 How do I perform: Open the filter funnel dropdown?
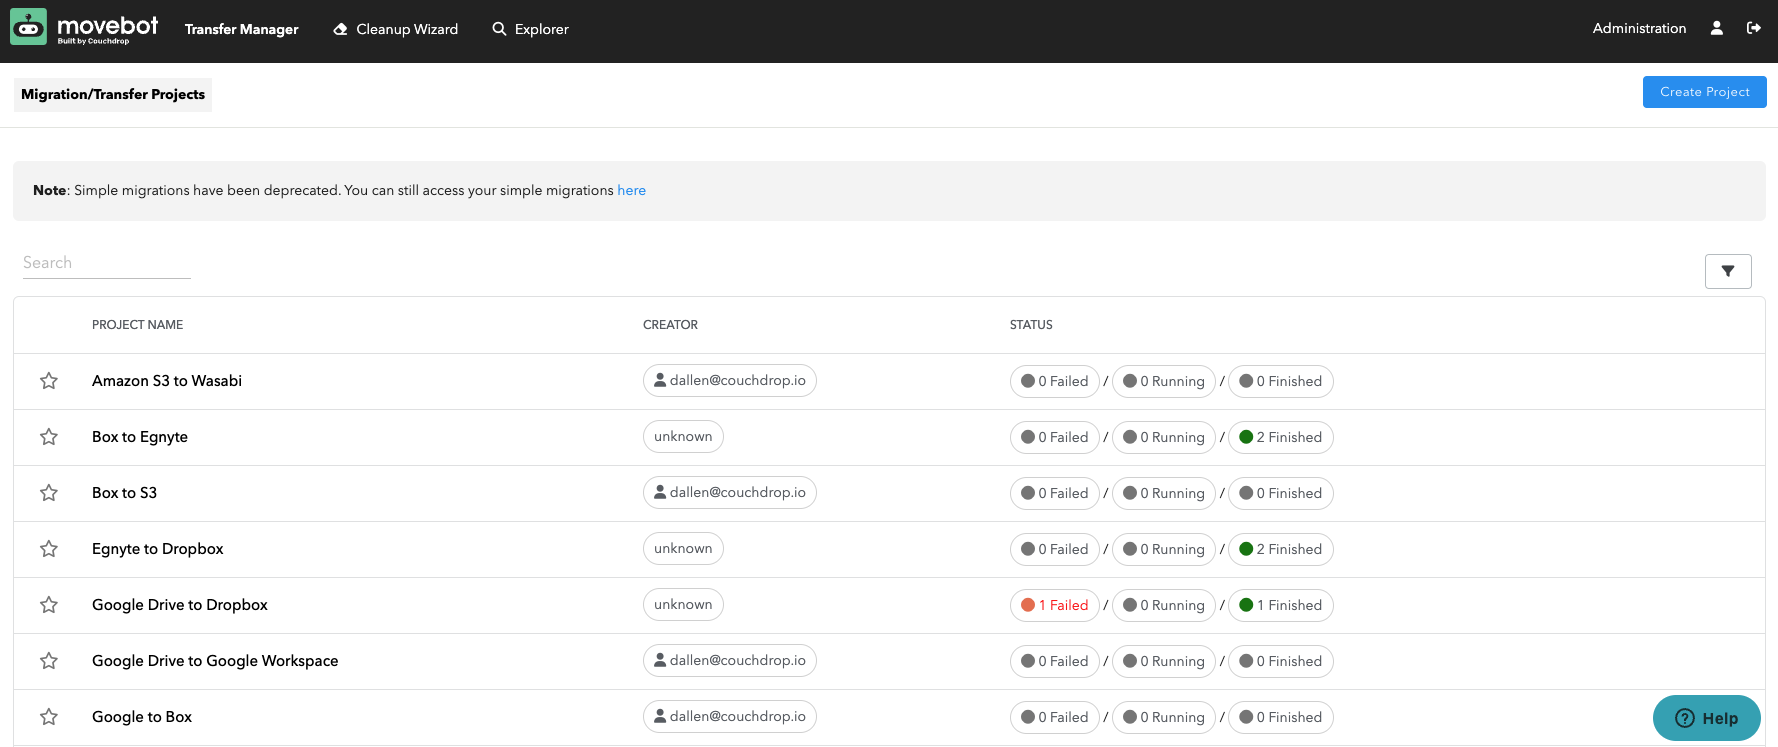click(x=1727, y=271)
